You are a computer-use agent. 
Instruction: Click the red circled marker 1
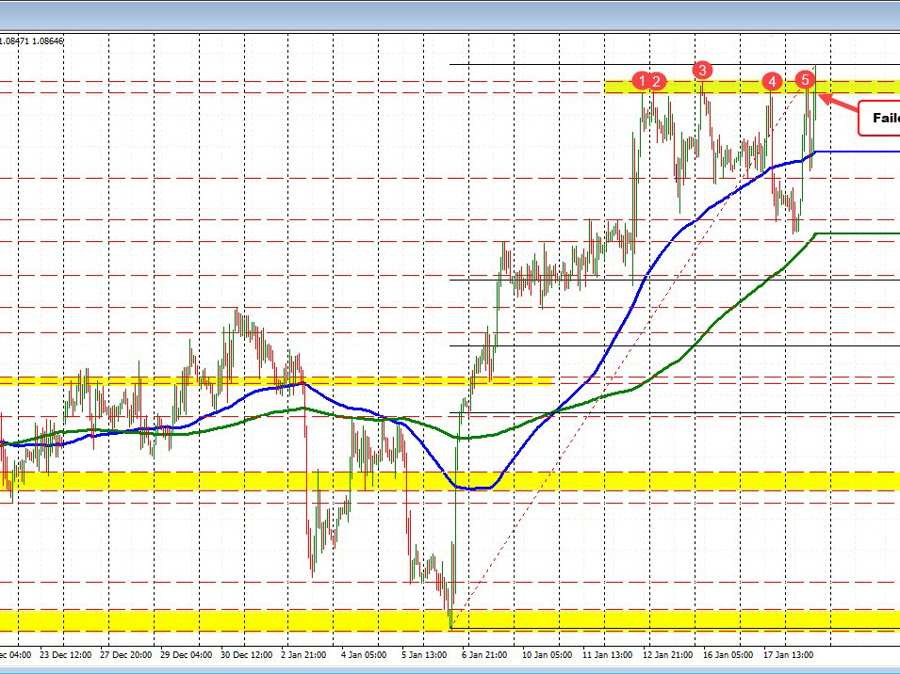(642, 82)
